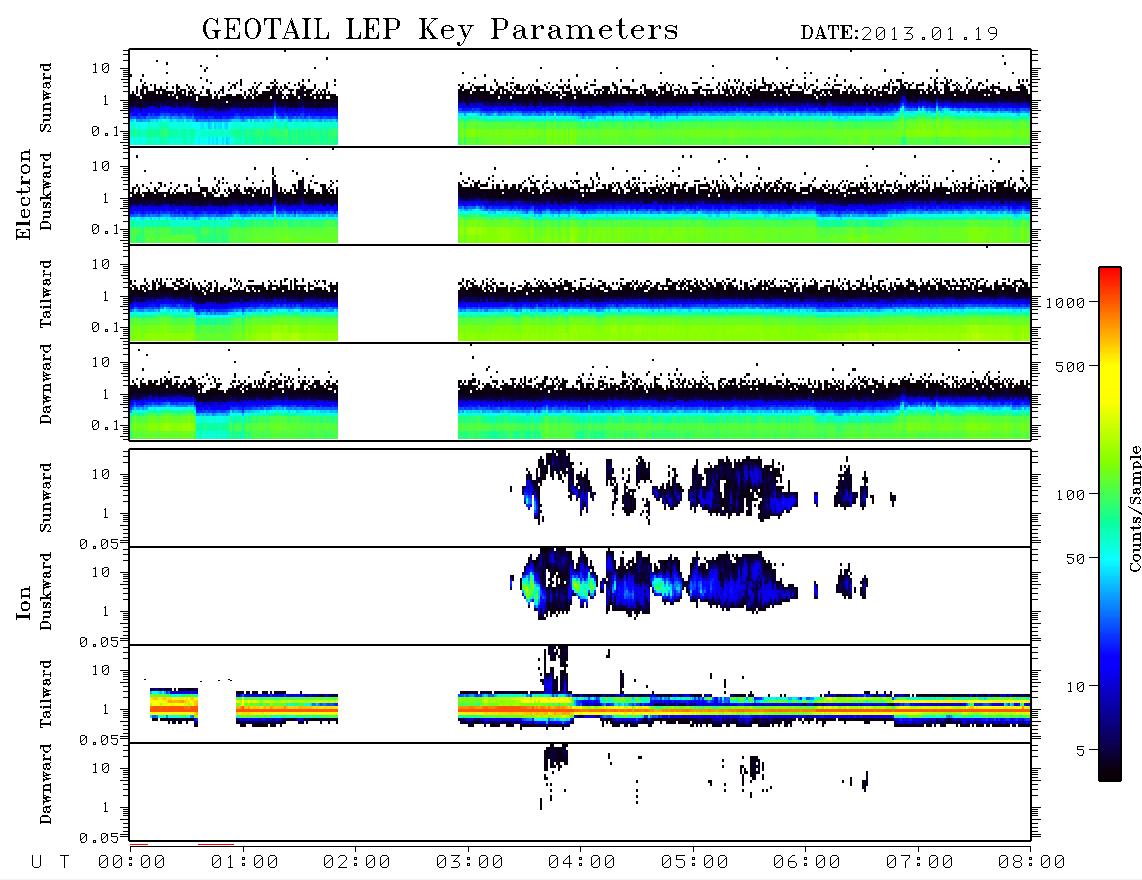This screenshot has width=1142, height=880.
Task: Click the Ion "Duskward" panel label
Action: [46, 592]
